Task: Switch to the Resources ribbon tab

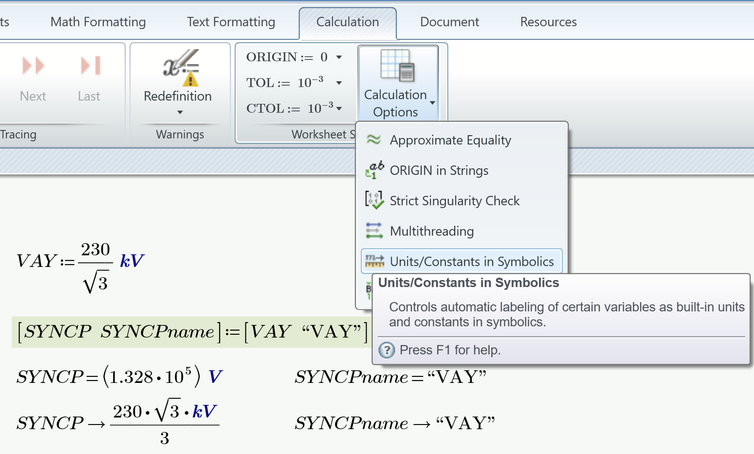Action: [x=548, y=22]
